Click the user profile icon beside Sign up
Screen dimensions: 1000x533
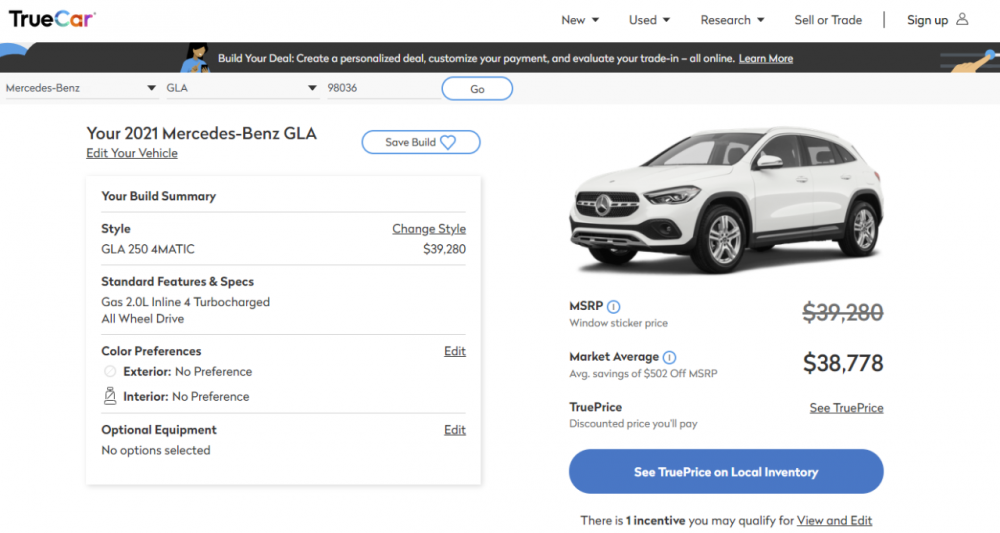[962, 19]
